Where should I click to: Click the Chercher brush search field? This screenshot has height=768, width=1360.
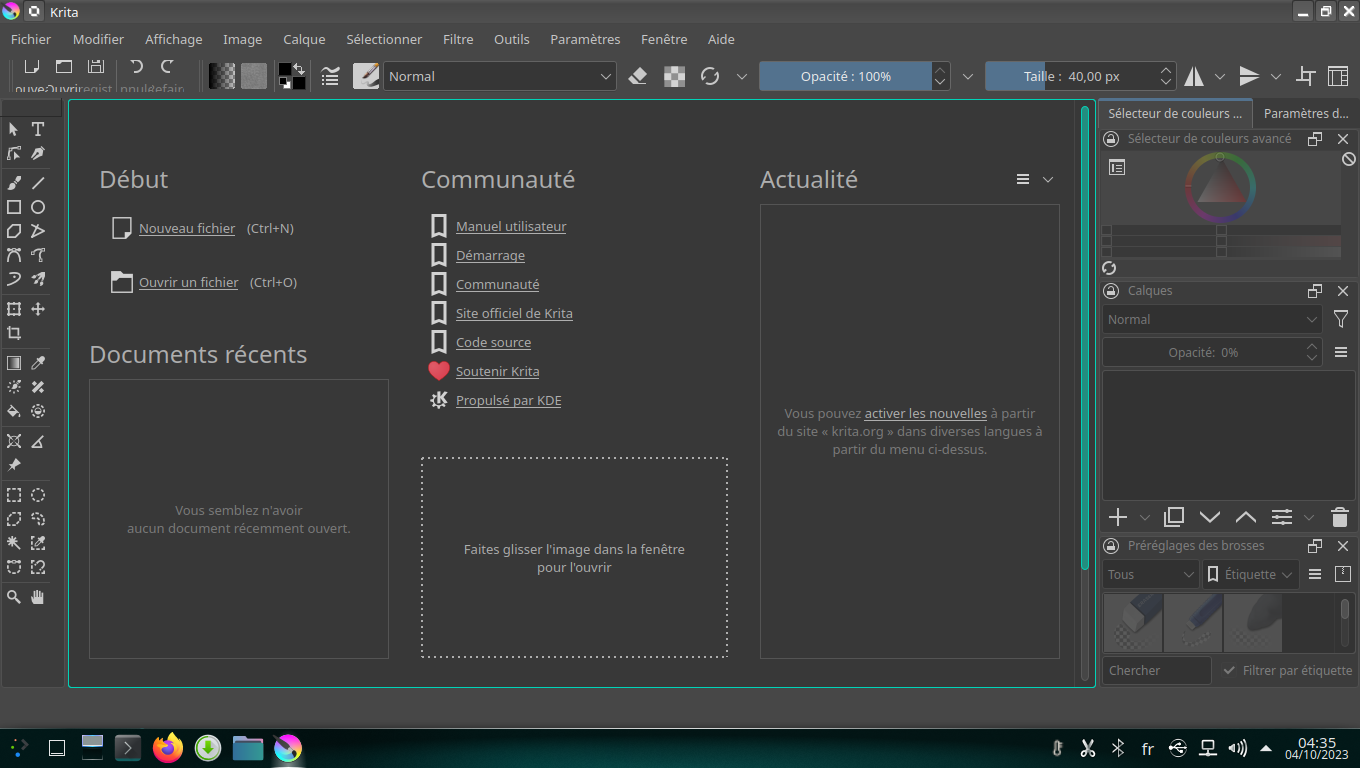(x=1156, y=671)
